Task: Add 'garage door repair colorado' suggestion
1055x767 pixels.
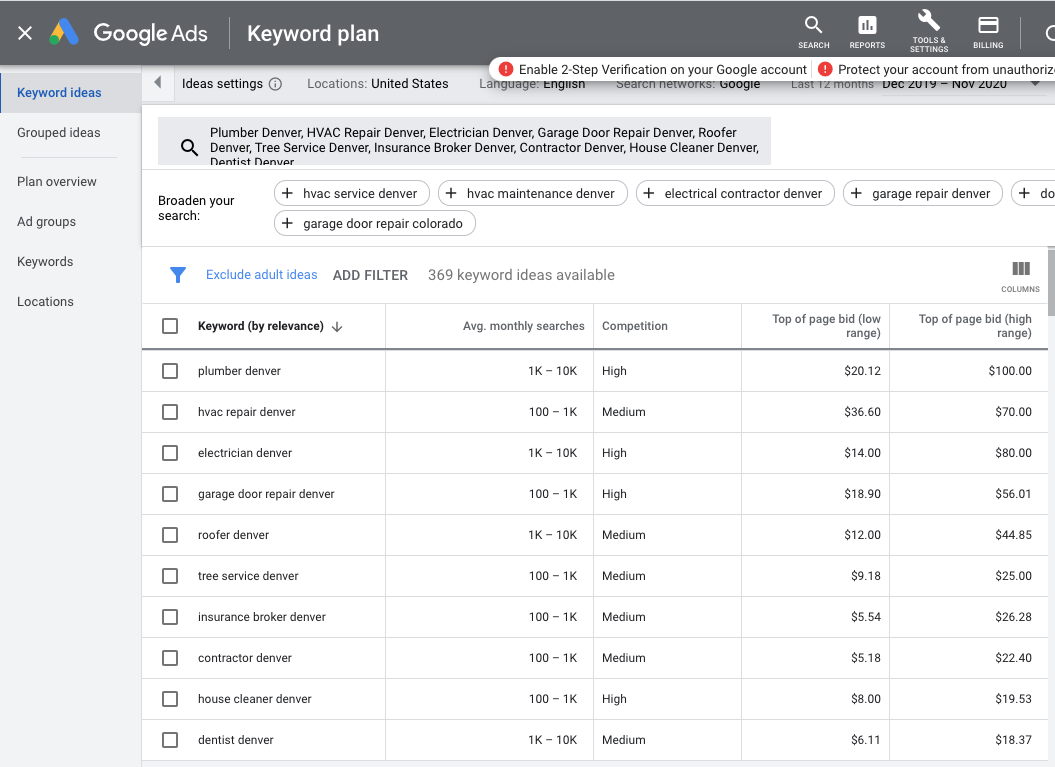Action: [x=375, y=223]
